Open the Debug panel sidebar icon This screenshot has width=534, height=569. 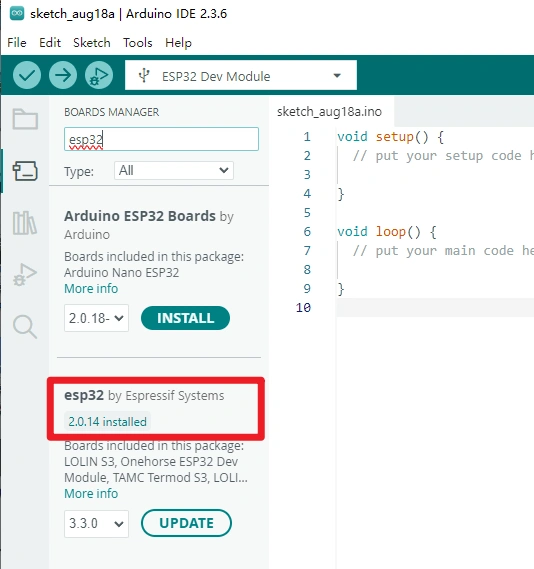[25, 275]
